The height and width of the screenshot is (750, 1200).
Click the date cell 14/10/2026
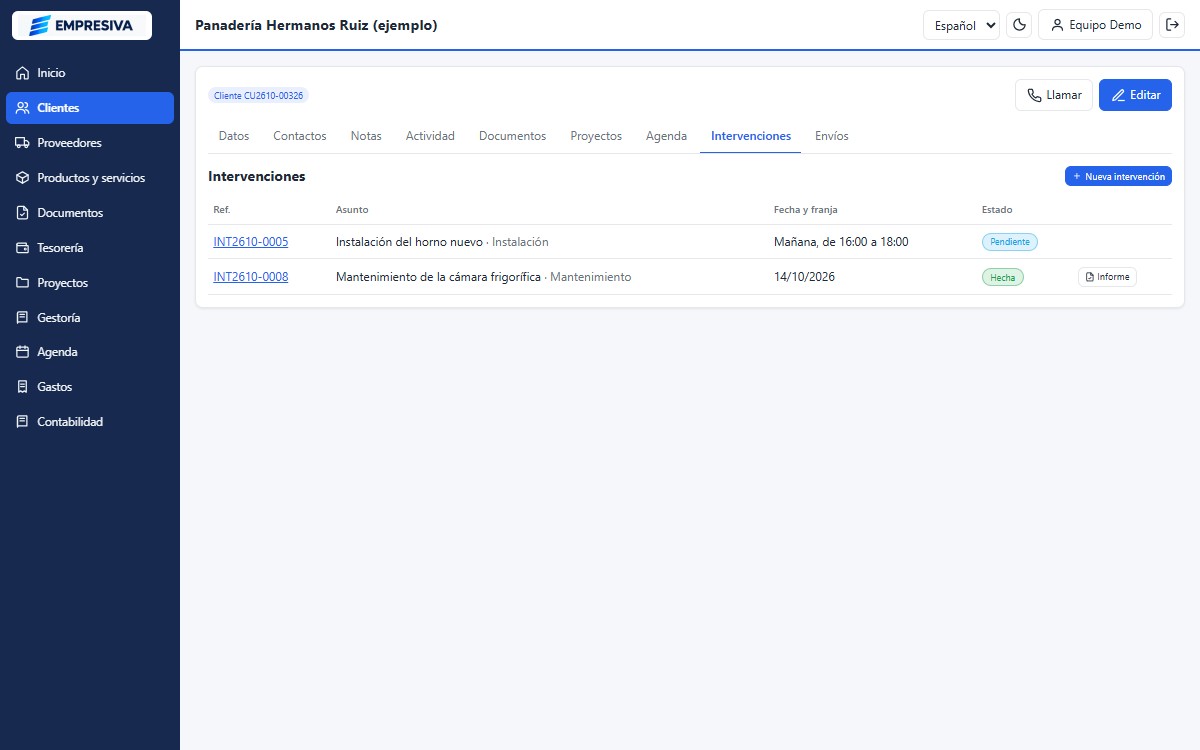click(x=804, y=277)
